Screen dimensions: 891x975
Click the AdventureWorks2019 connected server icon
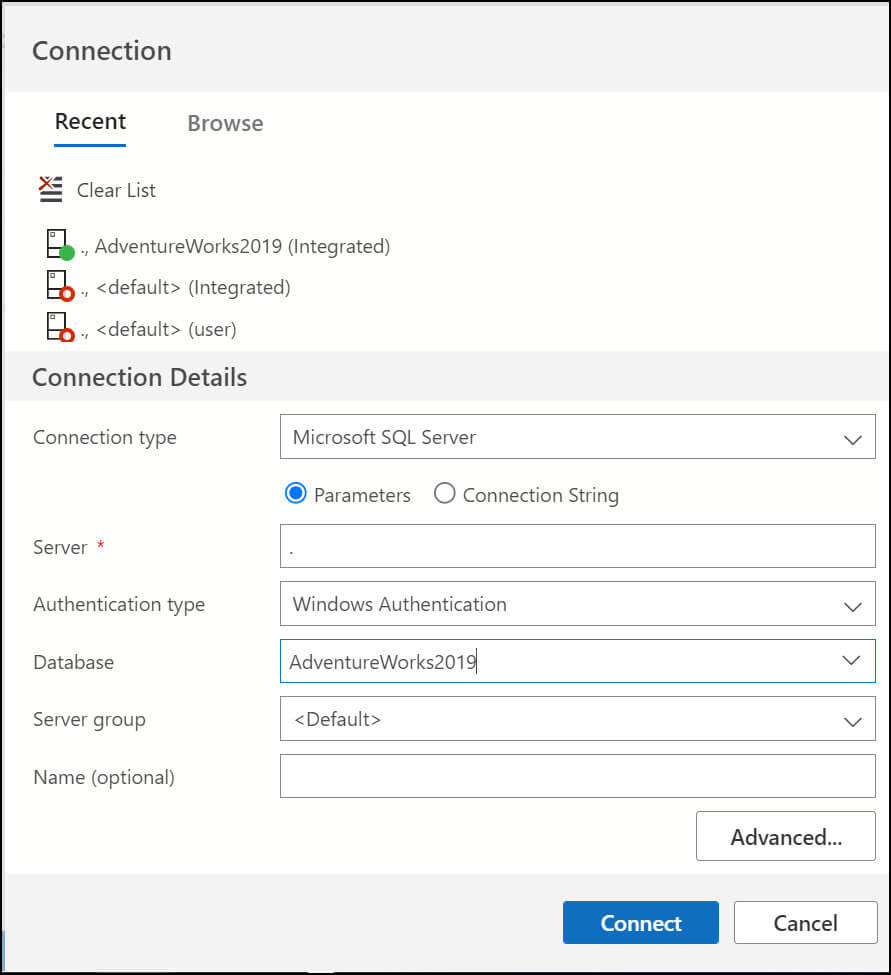point(60,246)
